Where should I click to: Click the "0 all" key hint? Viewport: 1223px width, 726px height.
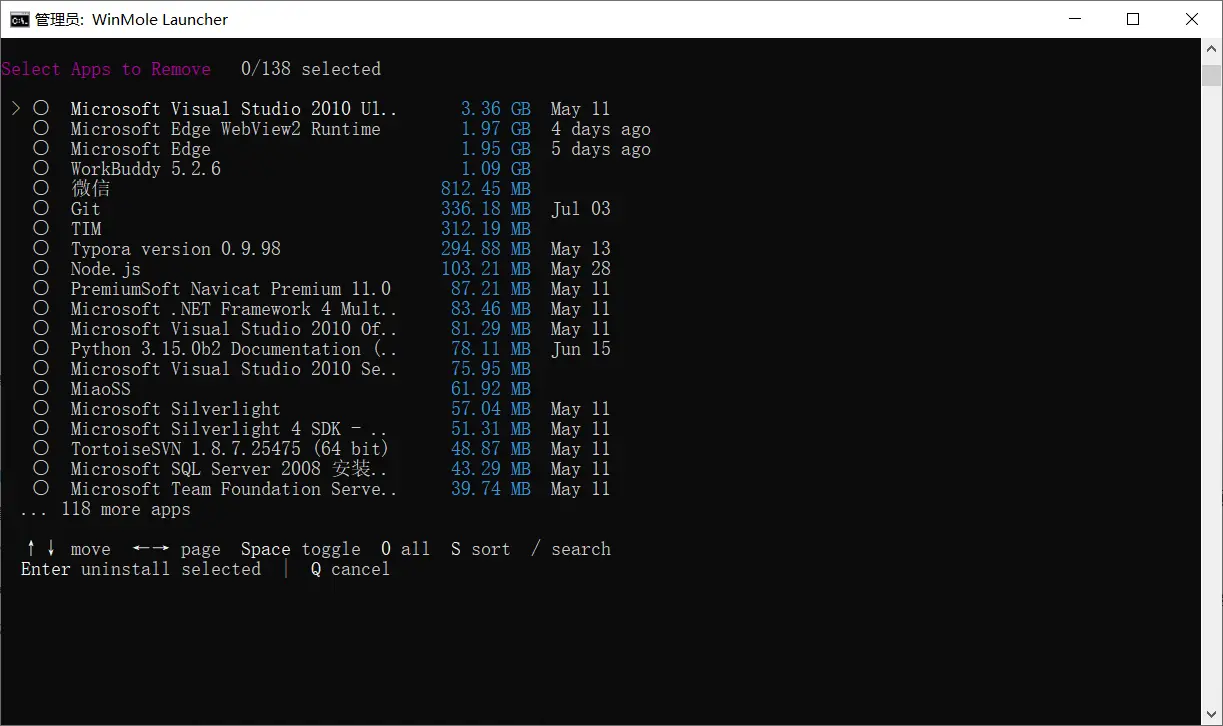click(x=406, y=549)
